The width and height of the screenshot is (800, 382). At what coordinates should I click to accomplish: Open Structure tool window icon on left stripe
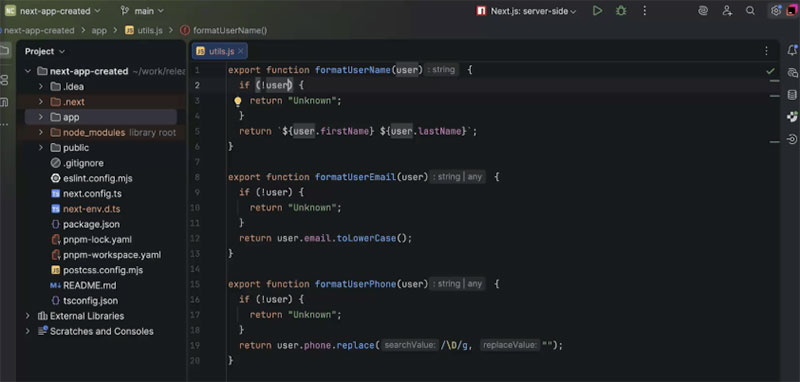click(5, 80)
